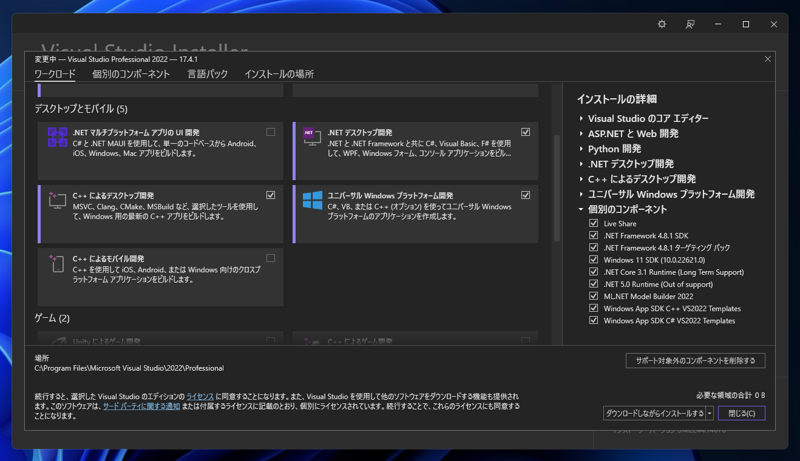Screen dimensions: 800x461
Task: Expand ユニバーサル Windows プラットフォーム開発 in install details
Action: pos(581,194)
